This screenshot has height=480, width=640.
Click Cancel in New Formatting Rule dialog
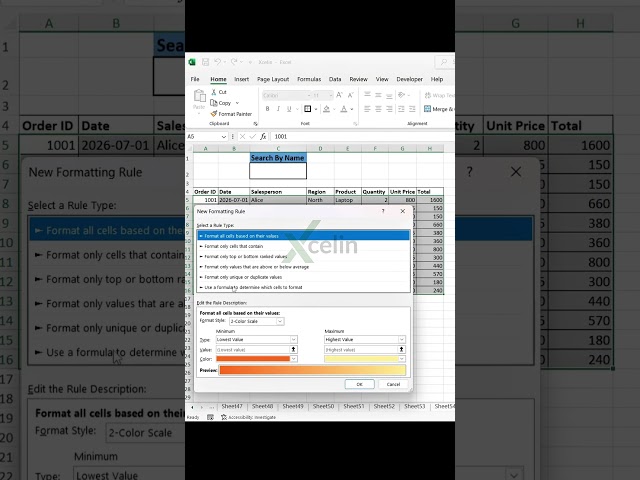pos(393,384)
